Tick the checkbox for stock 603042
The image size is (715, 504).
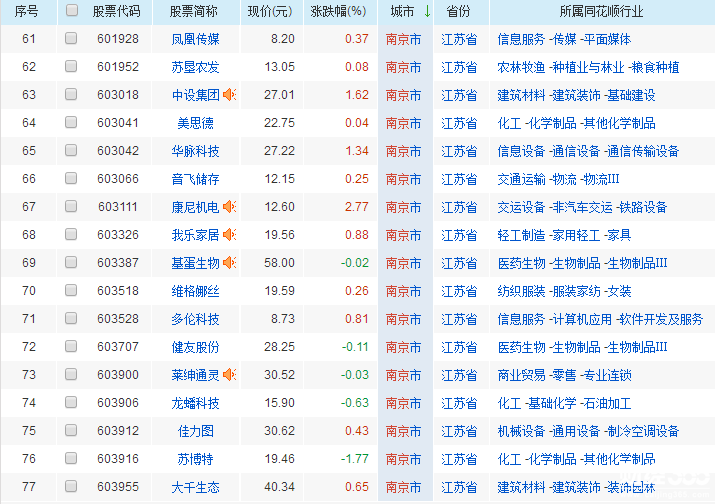(x=71, y=151)
